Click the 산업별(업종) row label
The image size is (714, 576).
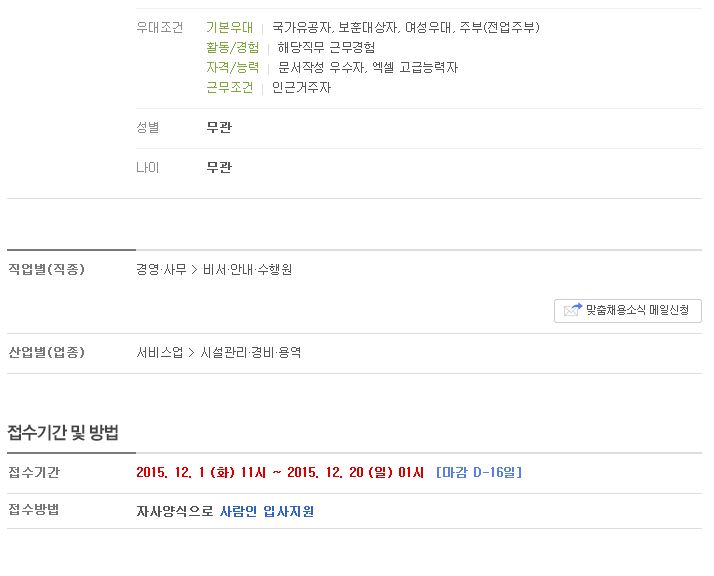pos(46,352)
